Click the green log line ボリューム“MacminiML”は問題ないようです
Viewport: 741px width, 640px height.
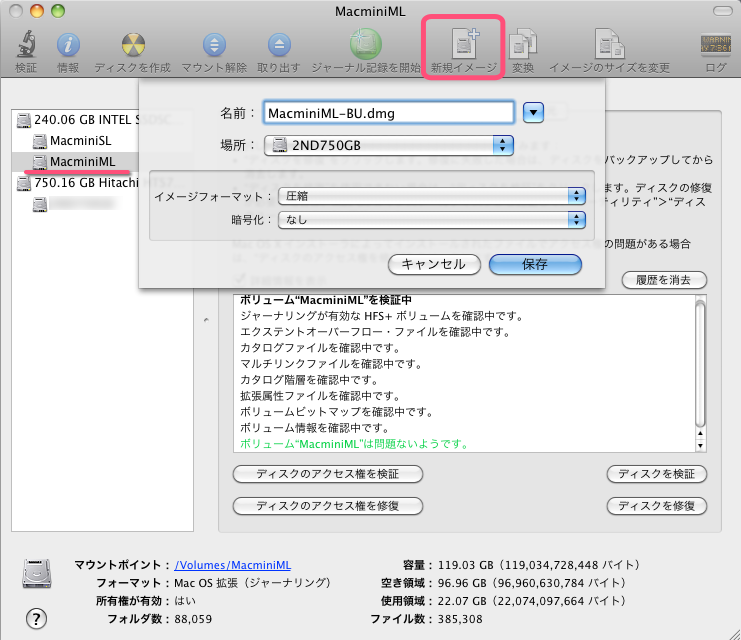click(x=354, y=444)
